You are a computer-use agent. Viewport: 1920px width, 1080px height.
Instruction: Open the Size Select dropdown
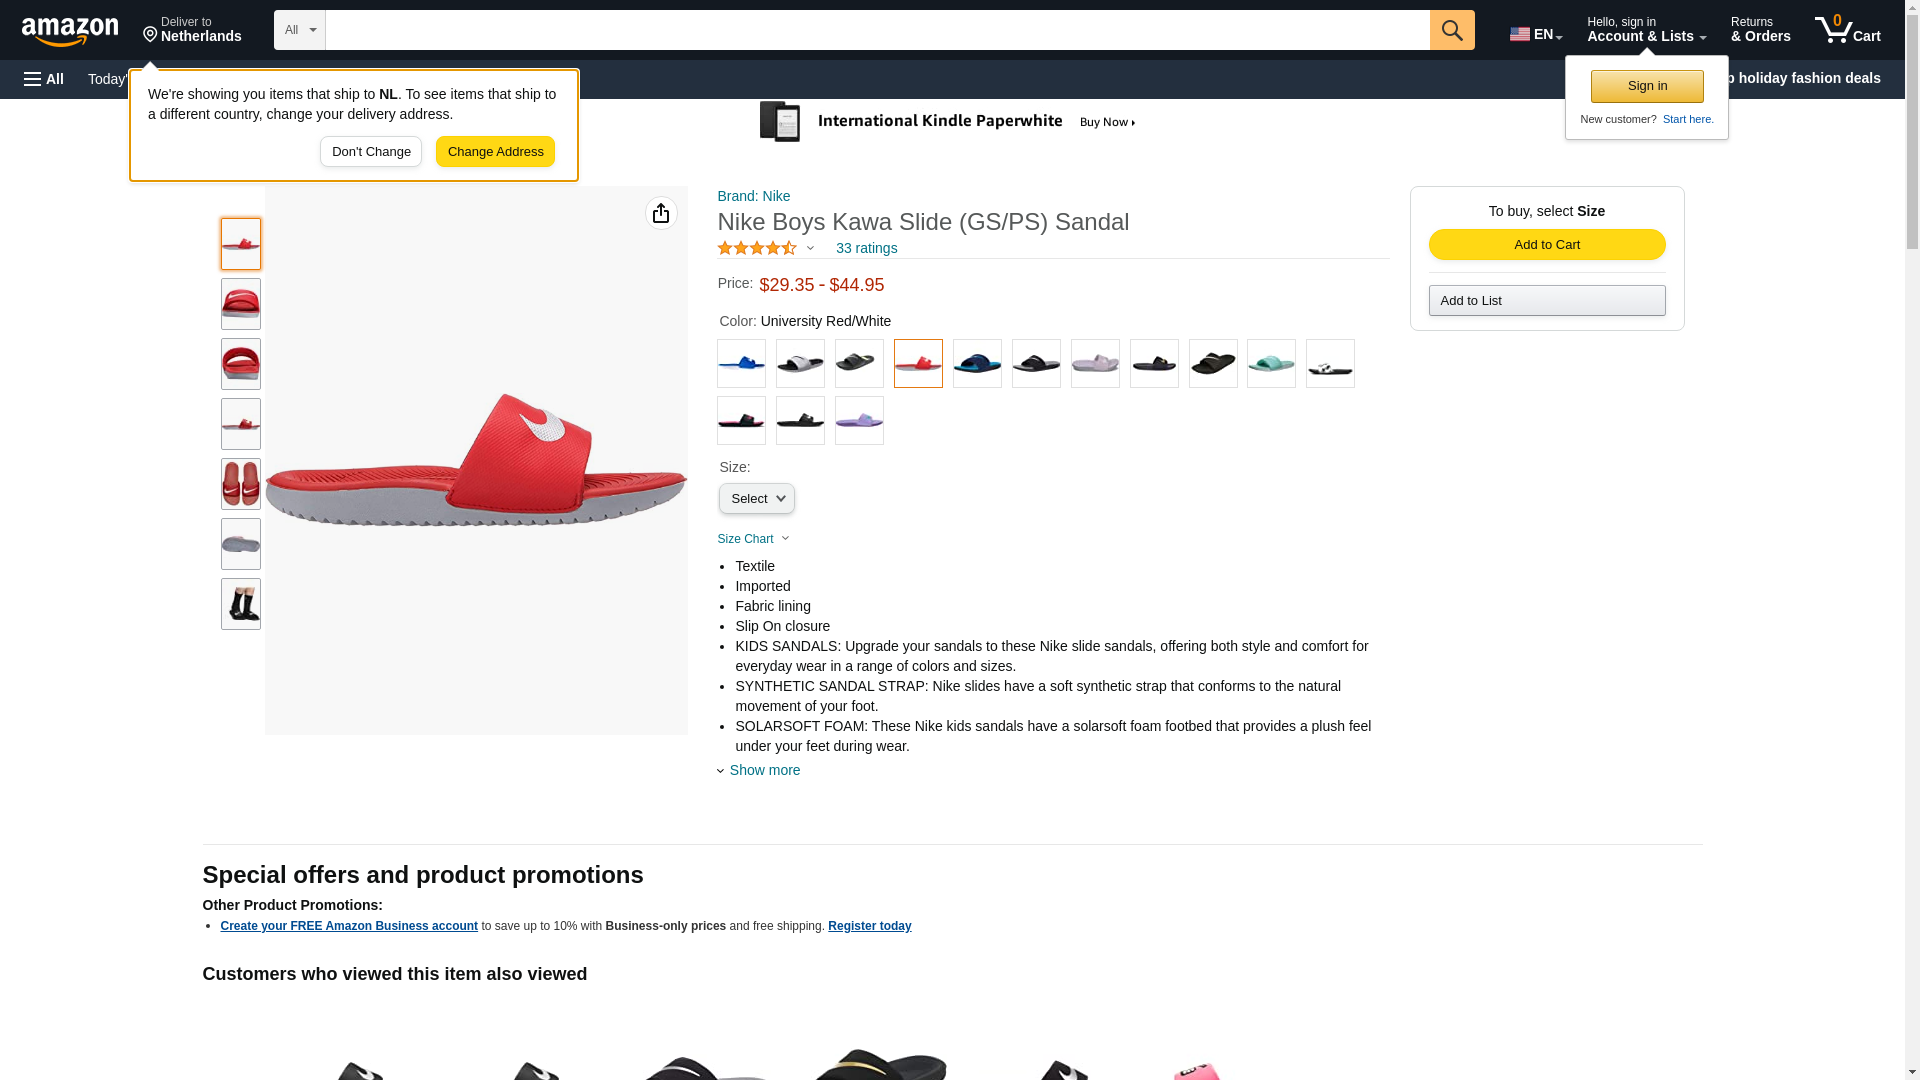pyautogui.click(x=756, y=499)
